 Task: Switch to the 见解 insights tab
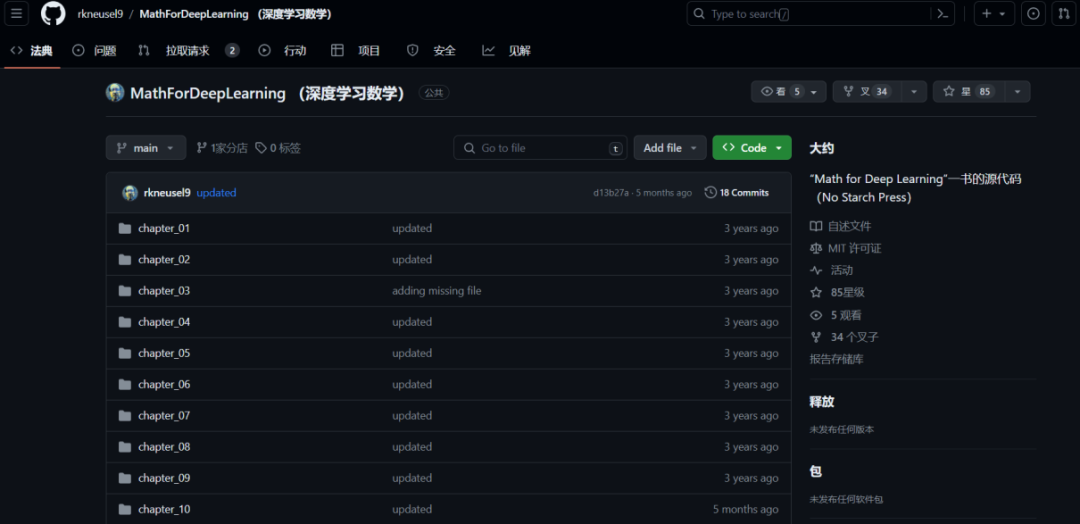[x=507, y=50]
